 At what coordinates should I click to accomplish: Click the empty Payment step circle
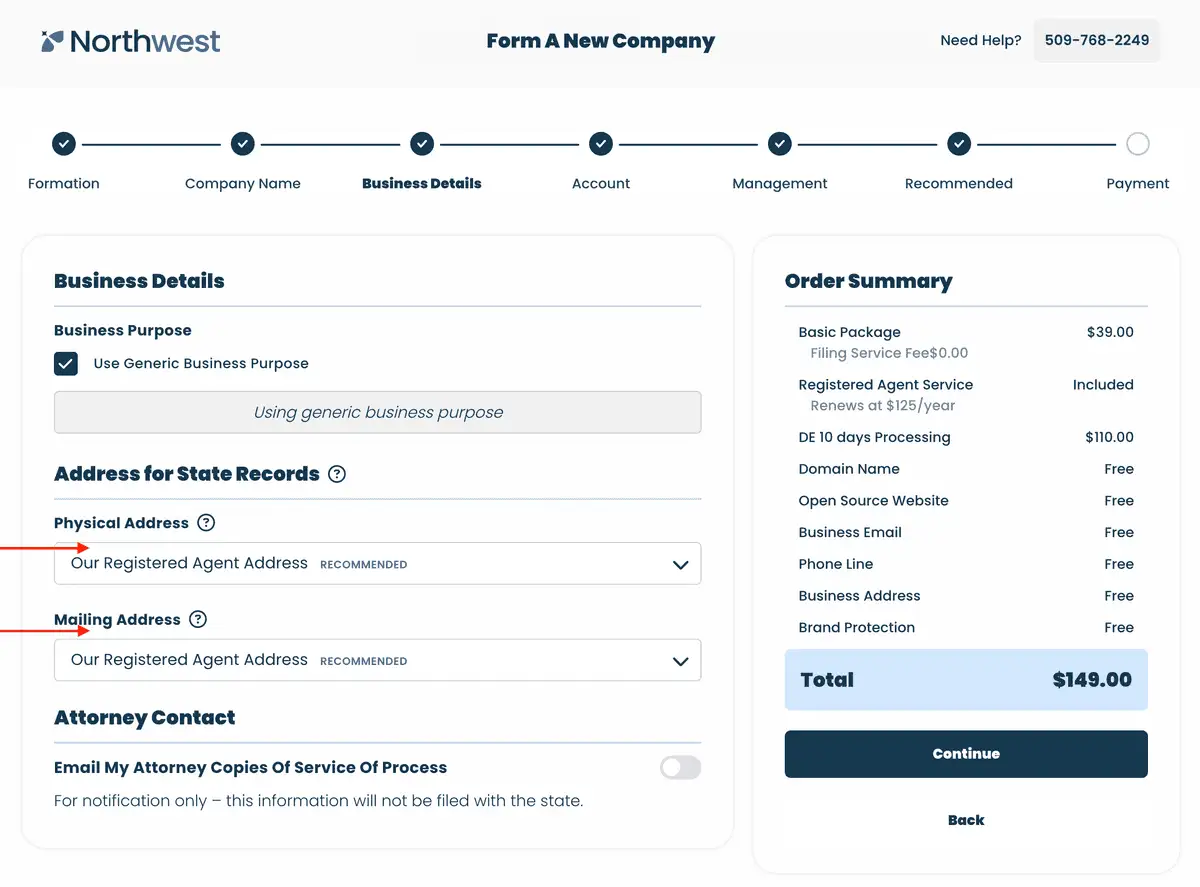[x=1138, y=144]
